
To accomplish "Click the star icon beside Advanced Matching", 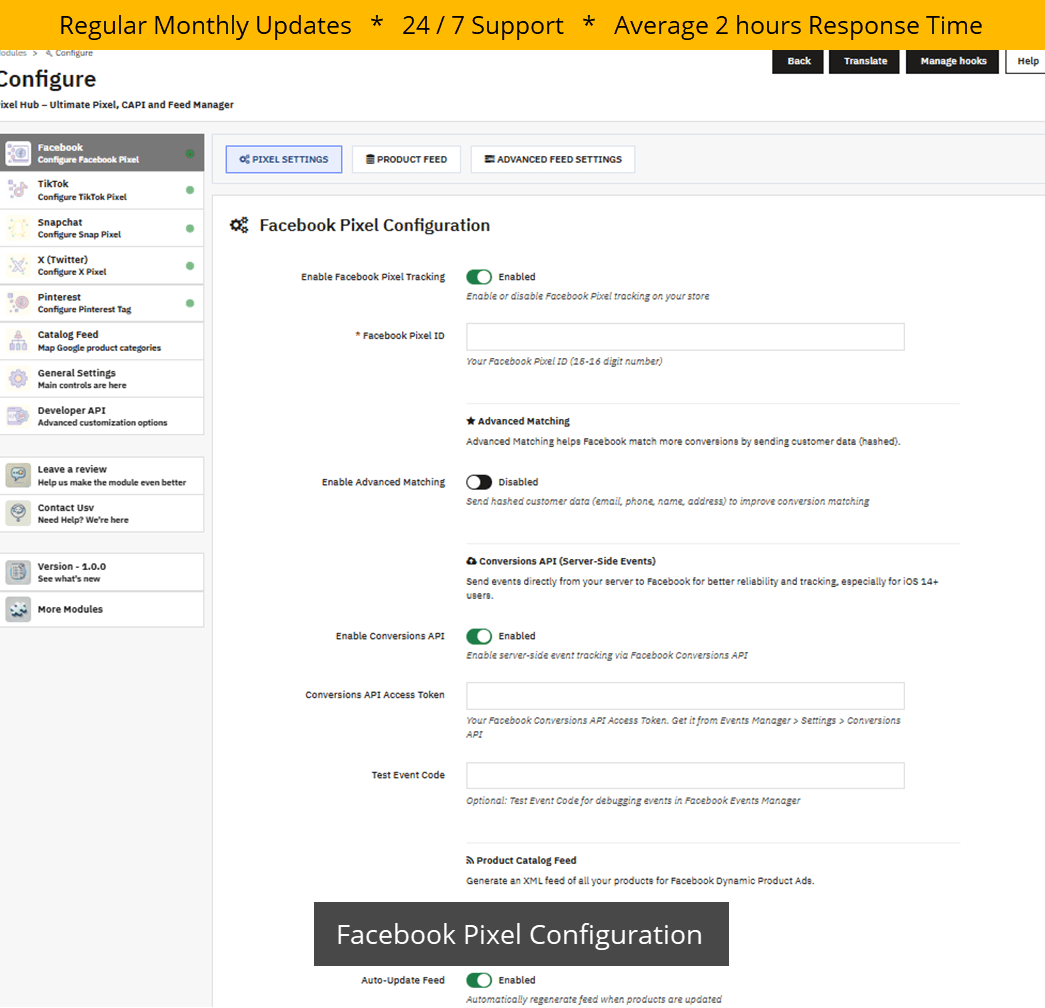I will click(x=471, y=421).
